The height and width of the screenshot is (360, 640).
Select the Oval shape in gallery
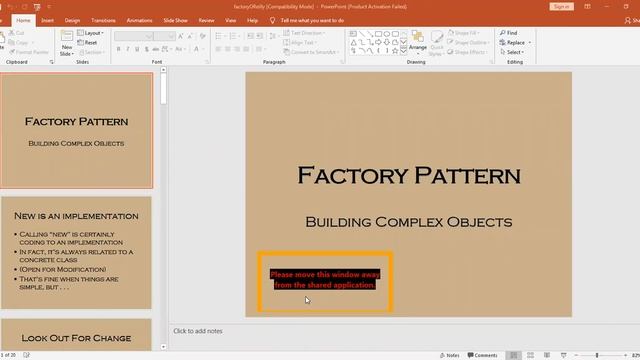(387, 34)
